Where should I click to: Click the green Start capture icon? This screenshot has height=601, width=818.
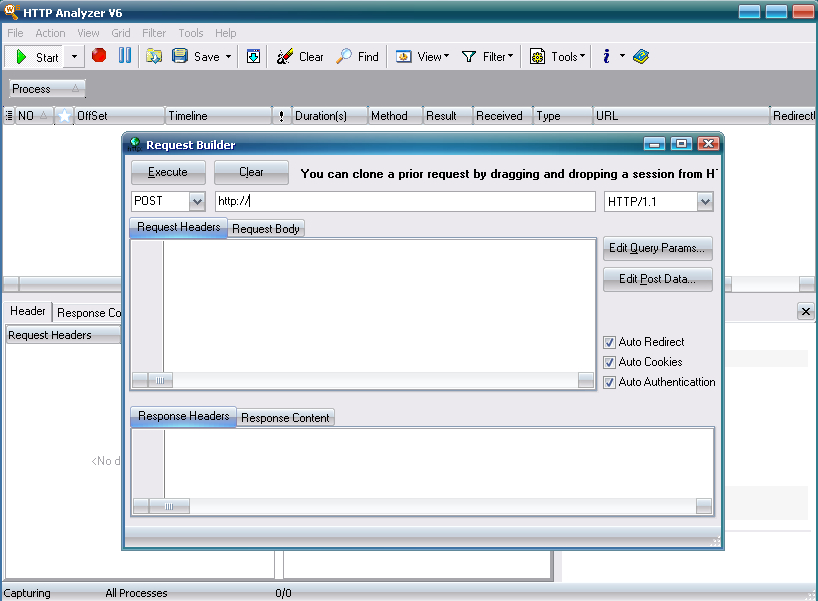pos(21,57)
